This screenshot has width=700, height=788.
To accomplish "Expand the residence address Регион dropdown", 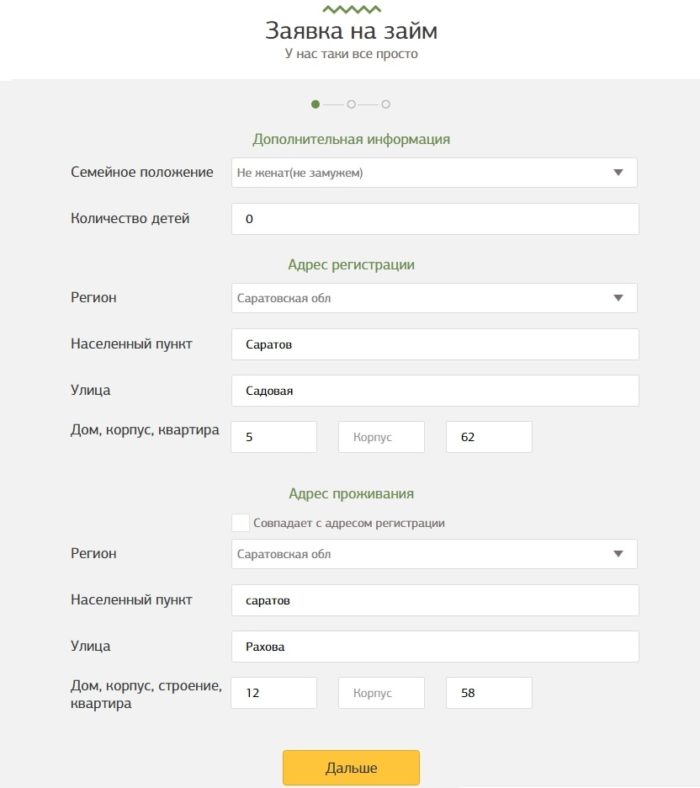I will click(x=434, y=554).
